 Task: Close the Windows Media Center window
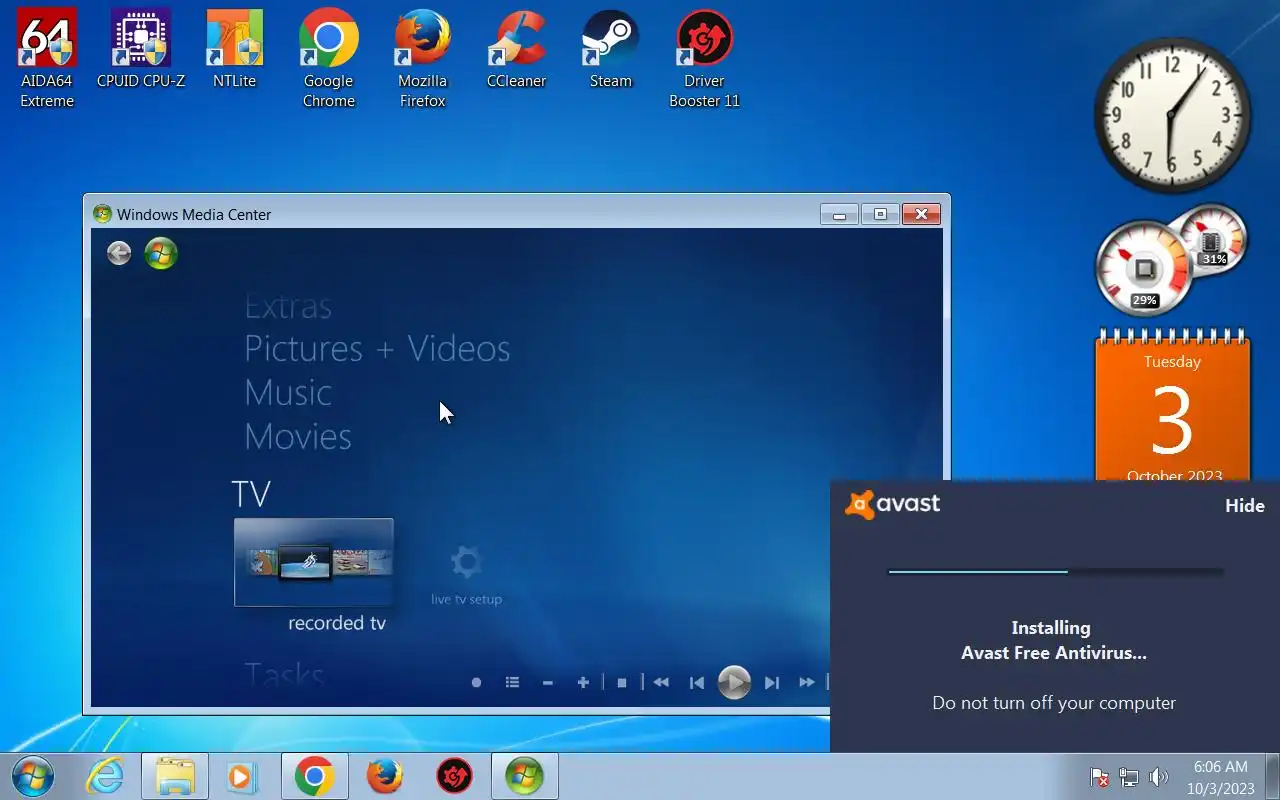921,214
